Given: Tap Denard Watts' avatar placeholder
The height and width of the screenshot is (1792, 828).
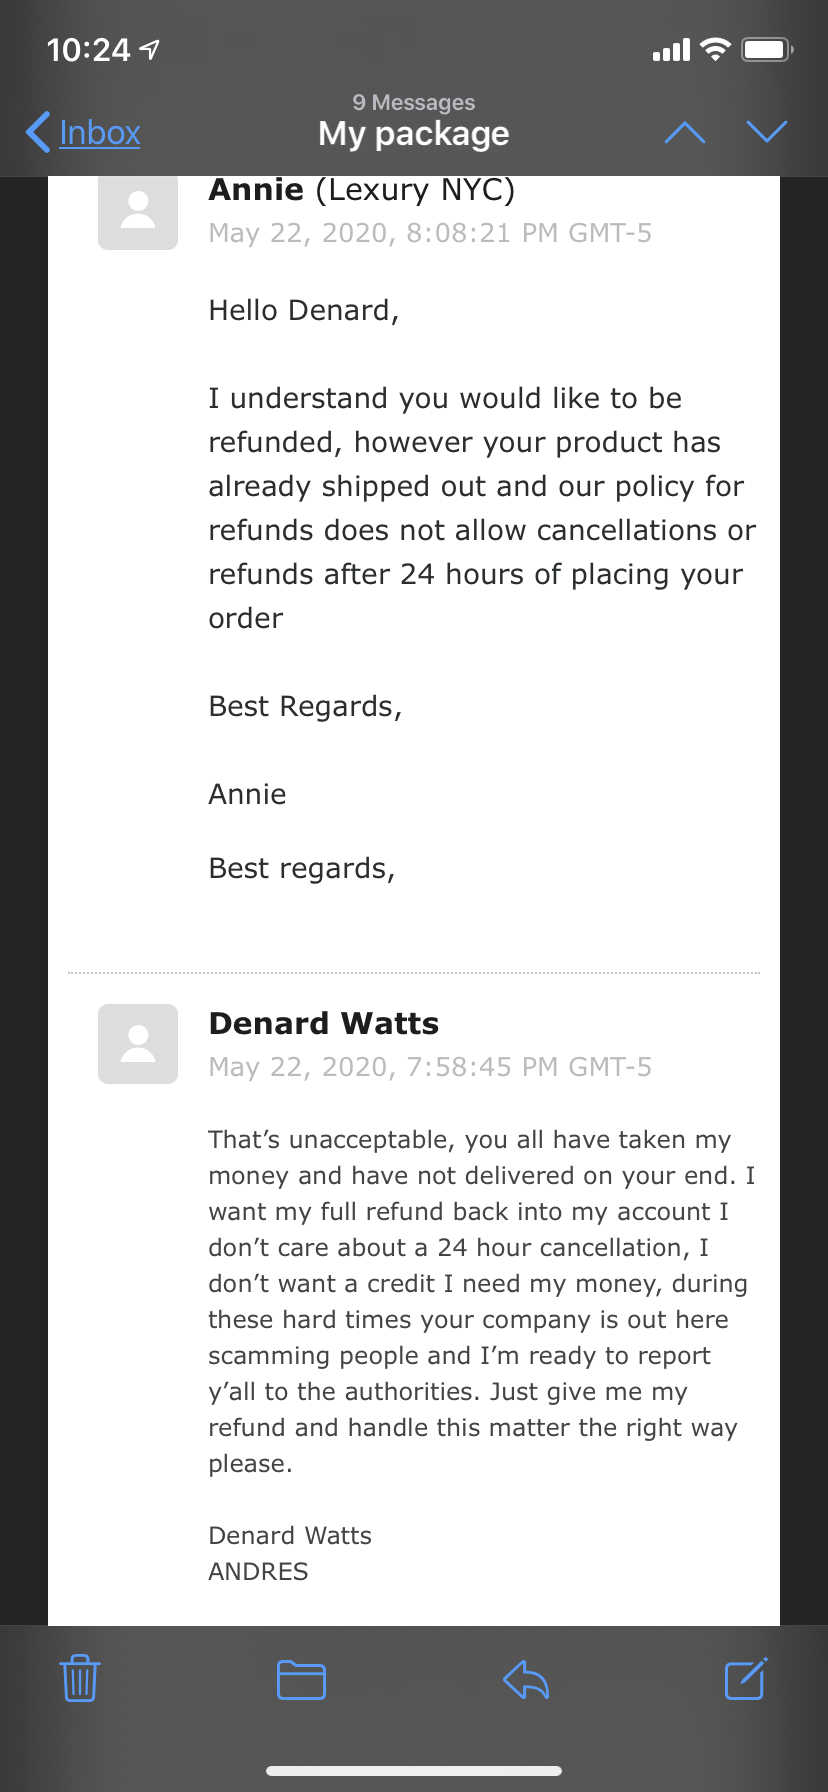Looking at the screenshot, I should point(138,1044).
